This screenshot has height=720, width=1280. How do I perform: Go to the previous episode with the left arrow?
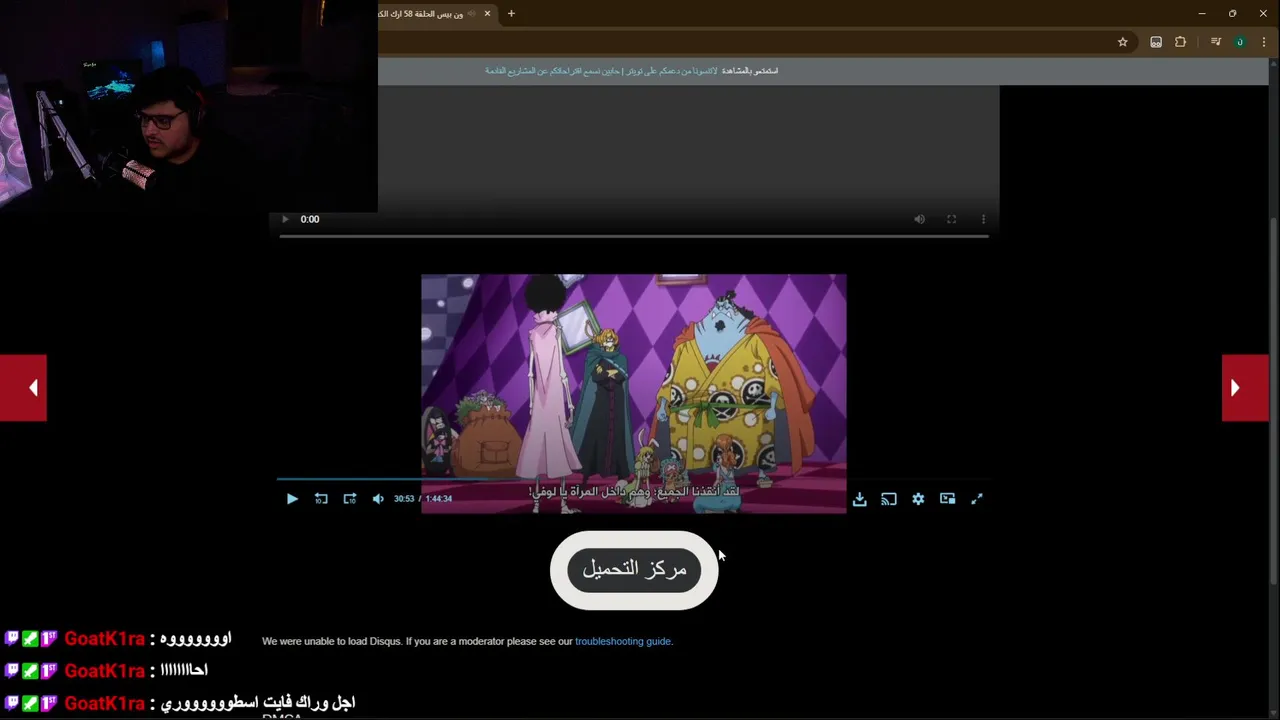click(x=23, y=388)
